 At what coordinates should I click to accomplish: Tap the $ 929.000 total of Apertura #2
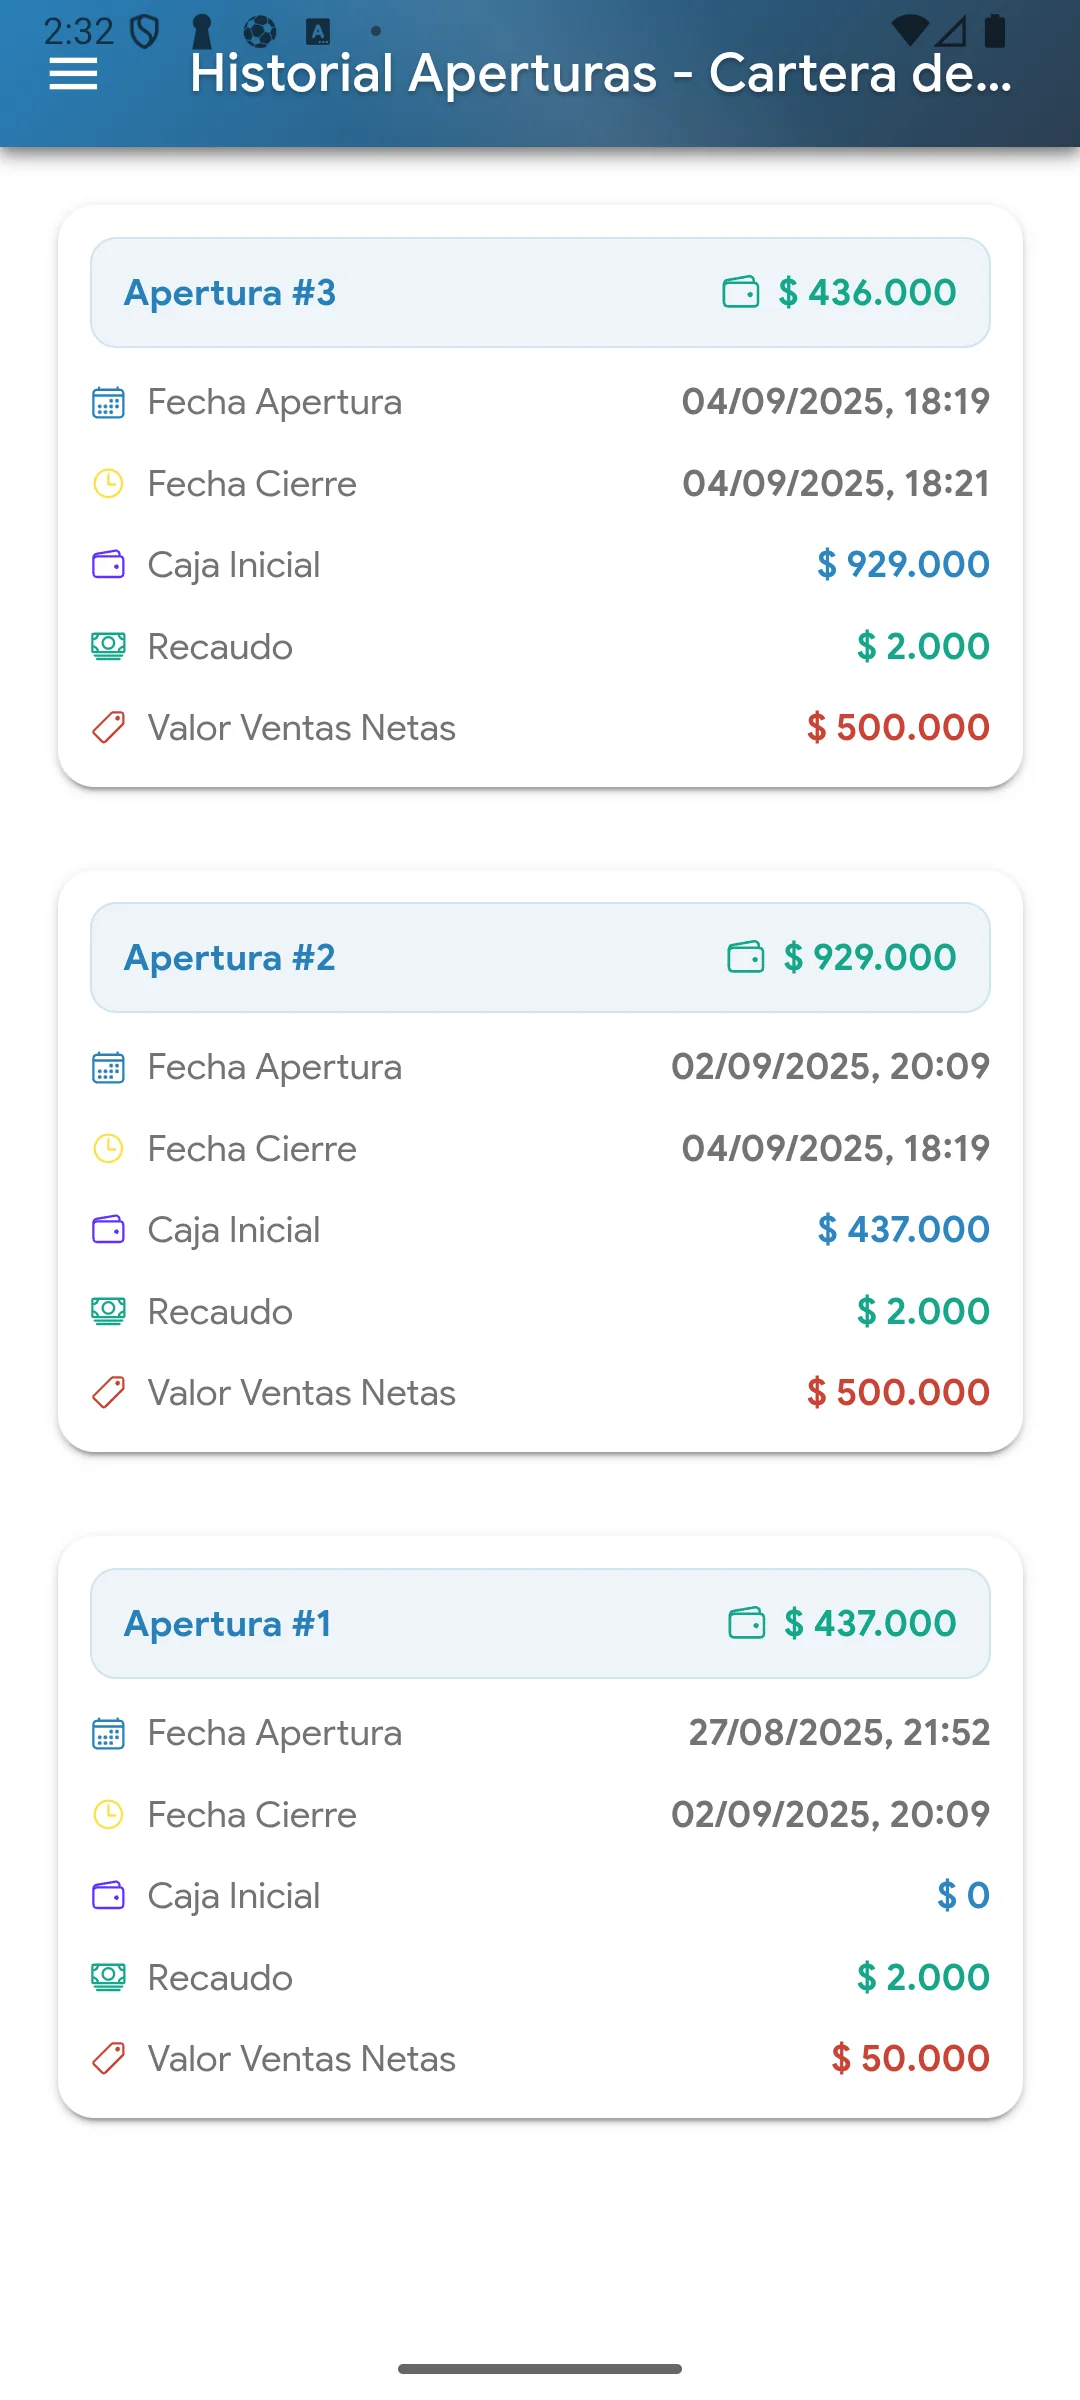[x=870, y=958]
